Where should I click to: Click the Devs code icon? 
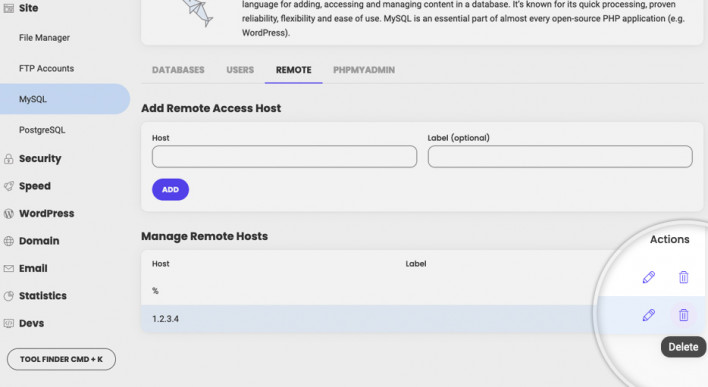point(9,323)
